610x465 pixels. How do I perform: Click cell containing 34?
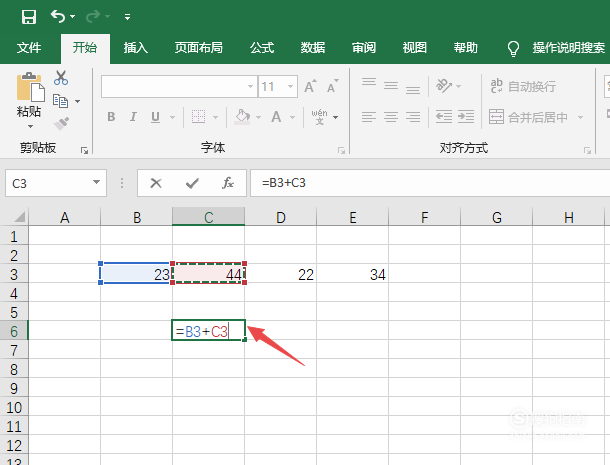(x=352, y=274)
